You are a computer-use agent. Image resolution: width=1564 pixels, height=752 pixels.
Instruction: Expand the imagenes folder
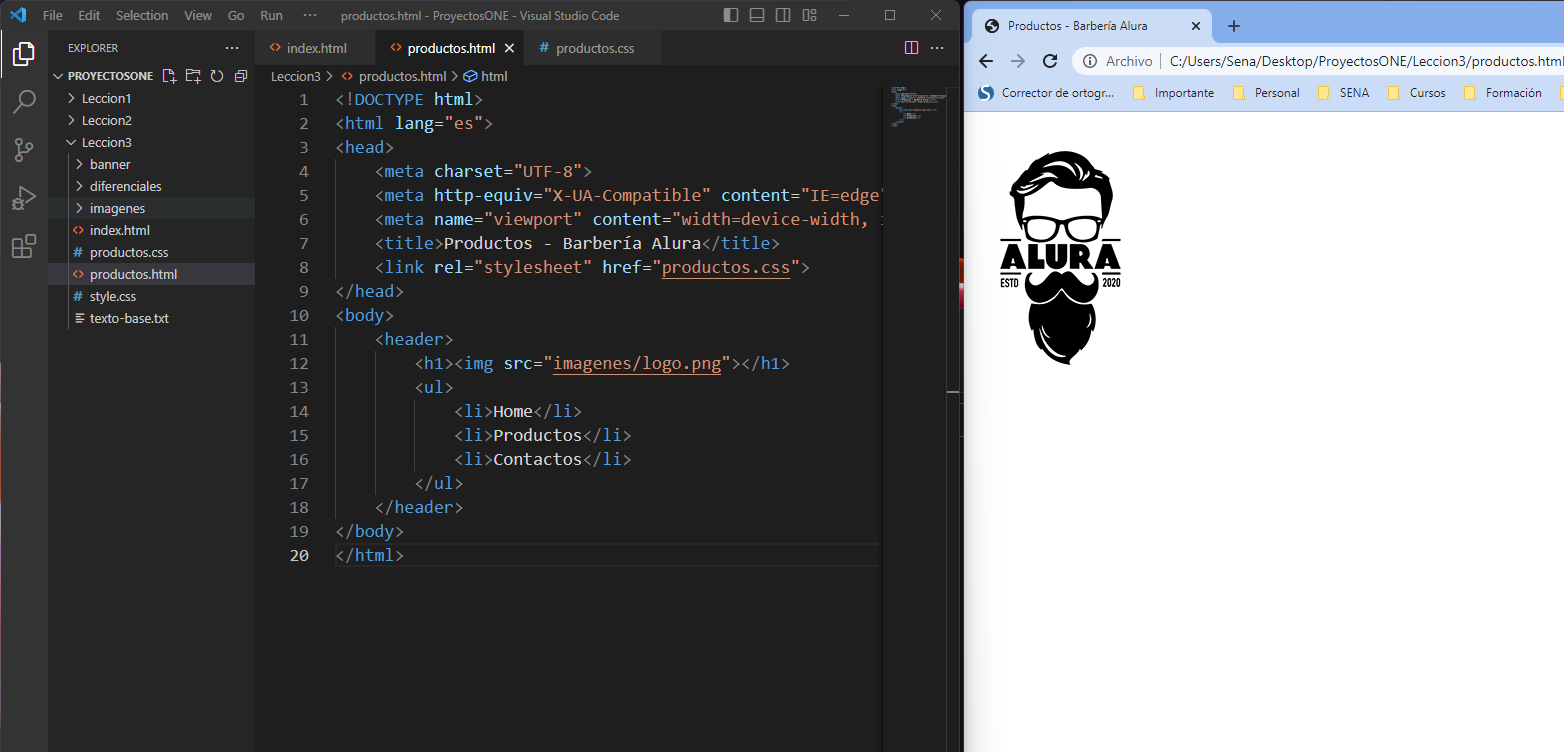click(151, 208)
